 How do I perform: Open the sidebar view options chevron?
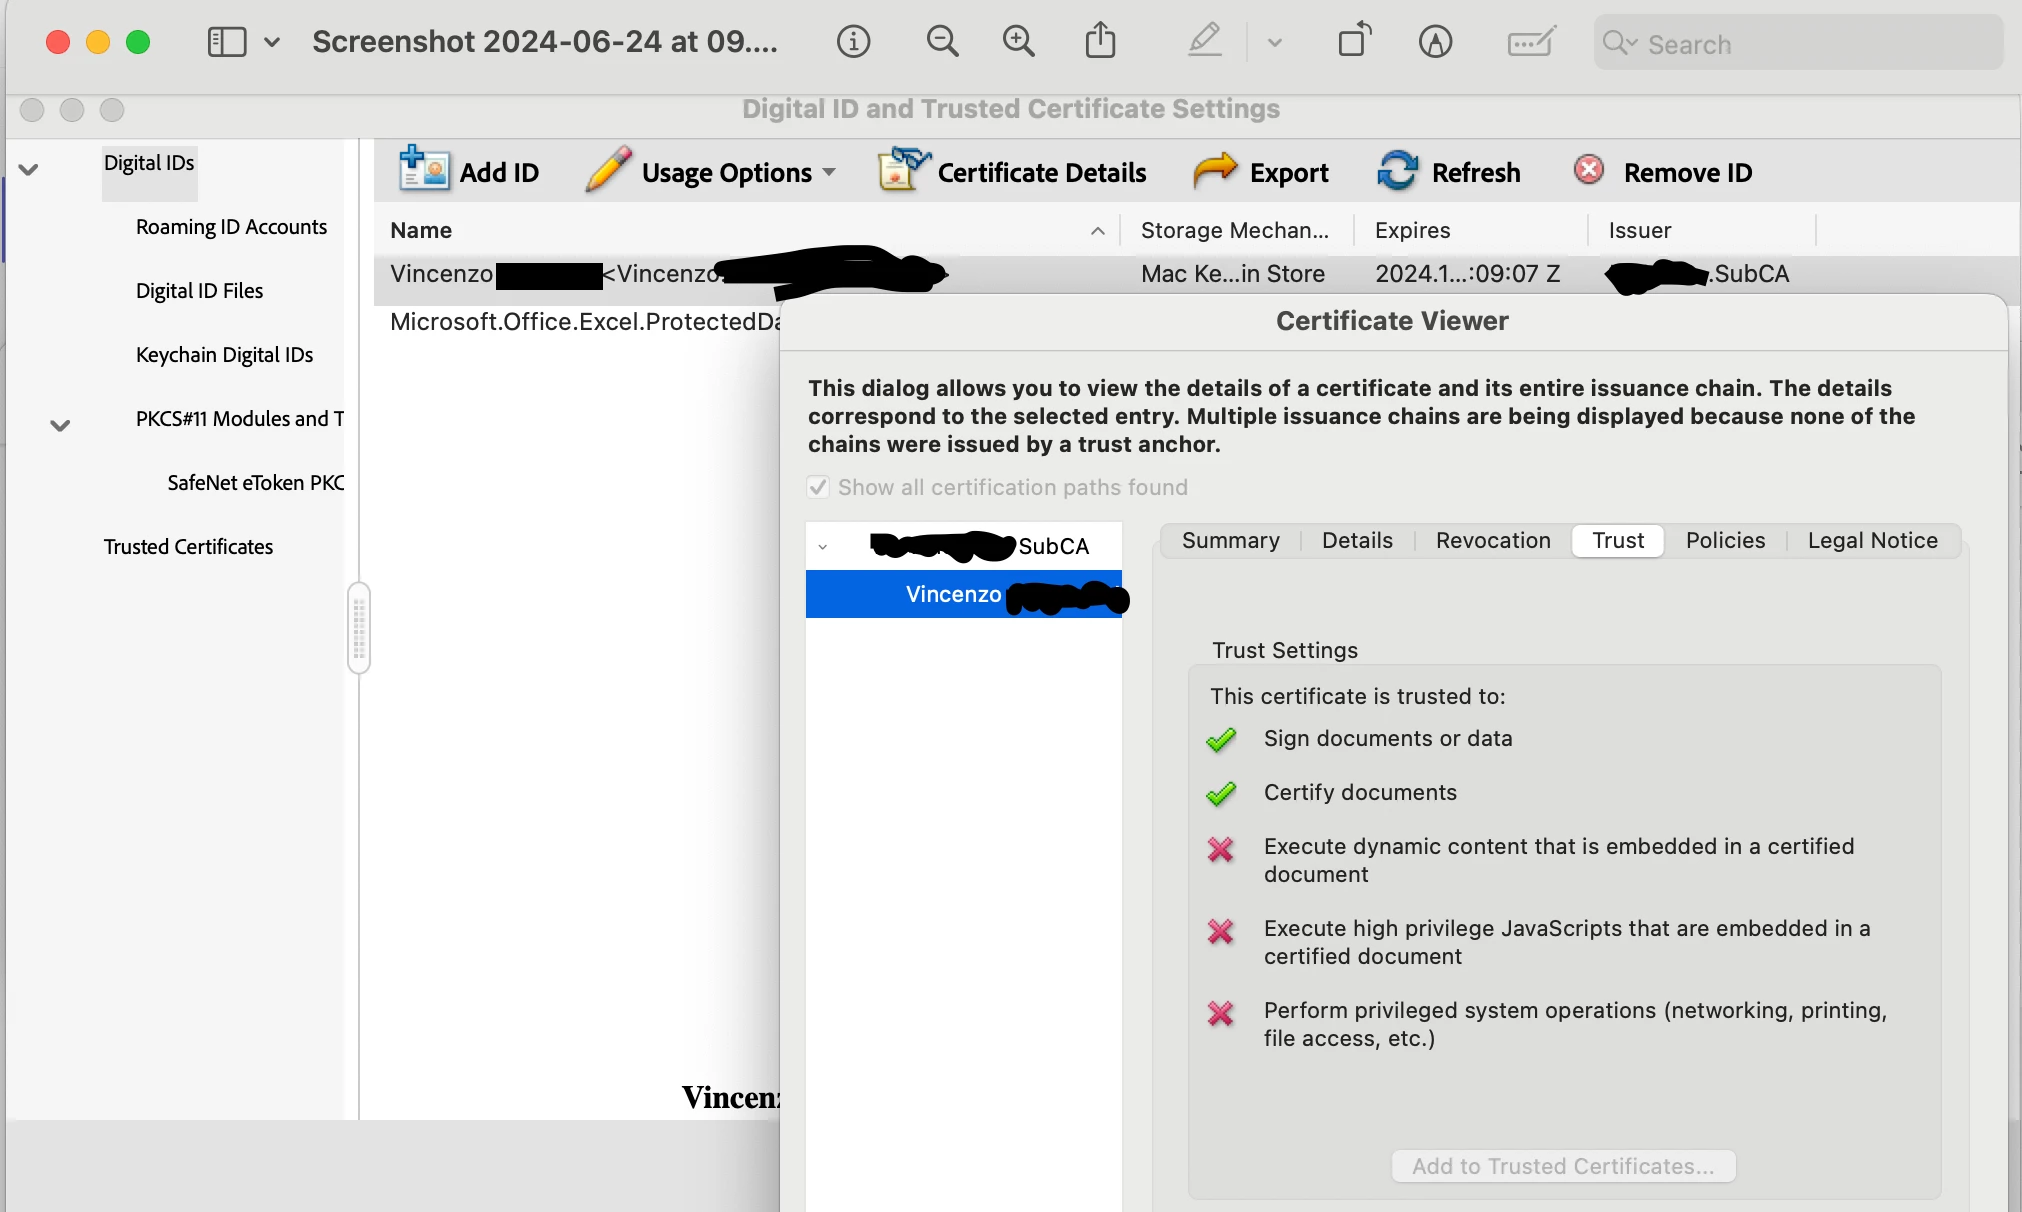271,42
